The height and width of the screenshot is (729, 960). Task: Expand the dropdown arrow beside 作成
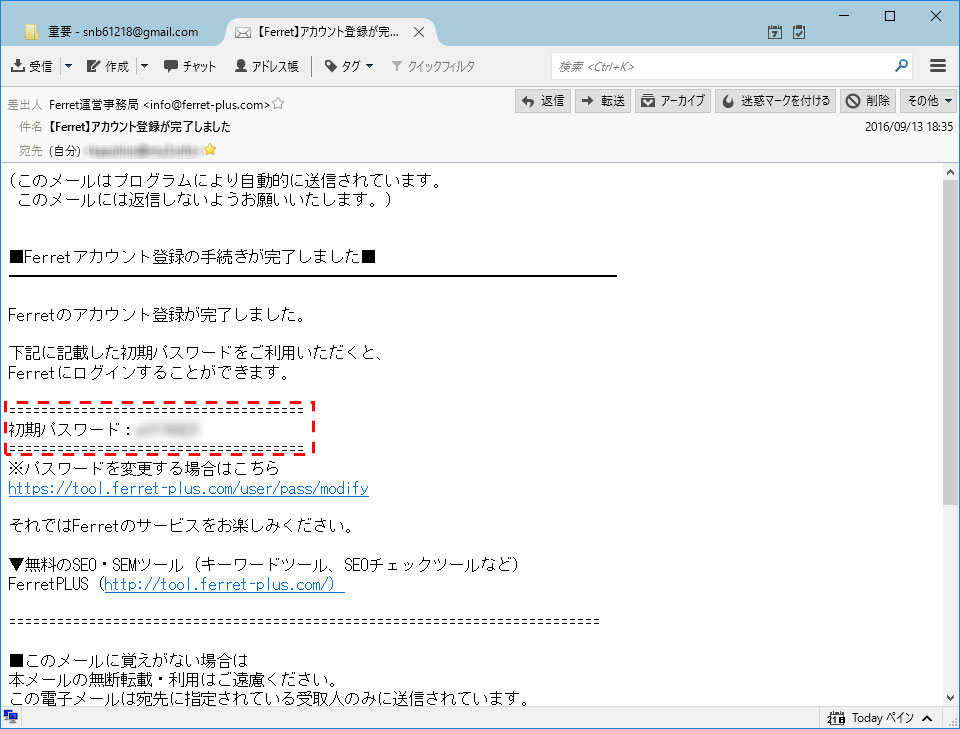(144, 66)
